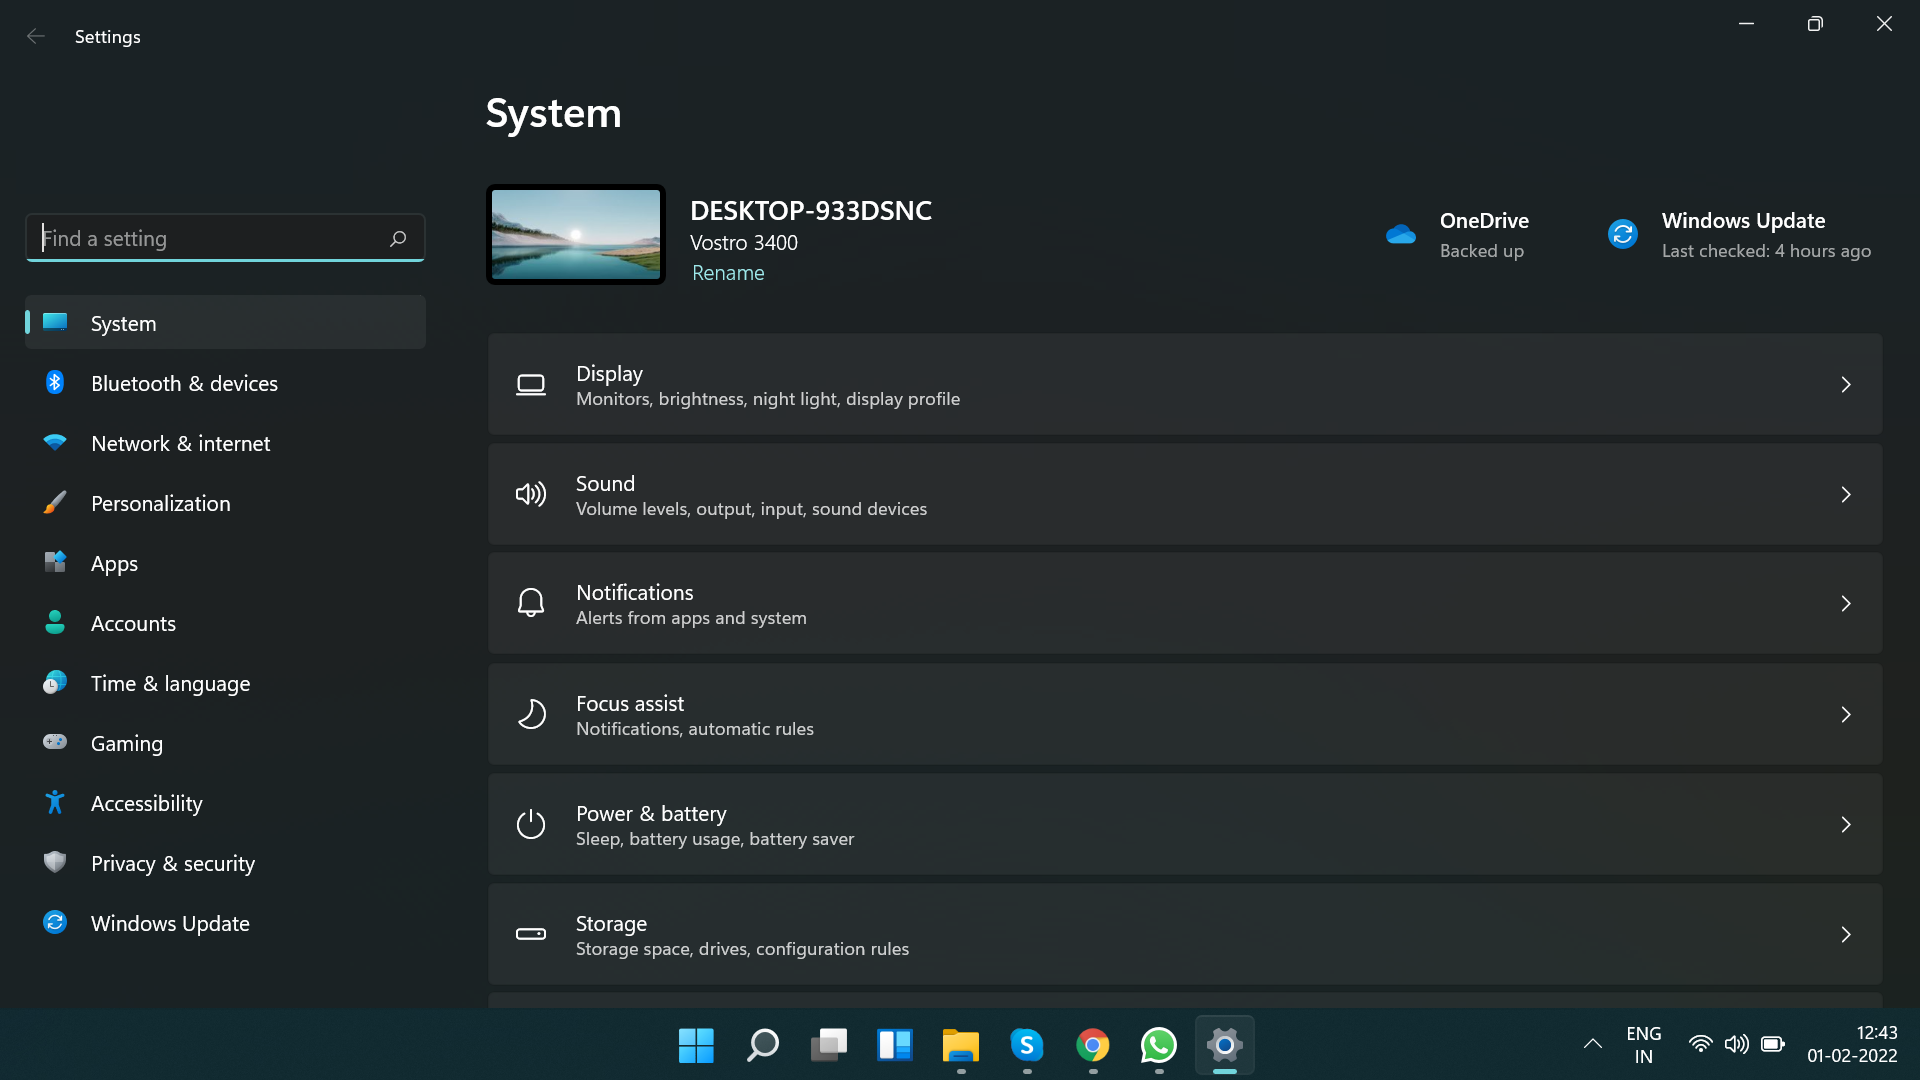Open Google Chrome from the taskbar

1092,1046
